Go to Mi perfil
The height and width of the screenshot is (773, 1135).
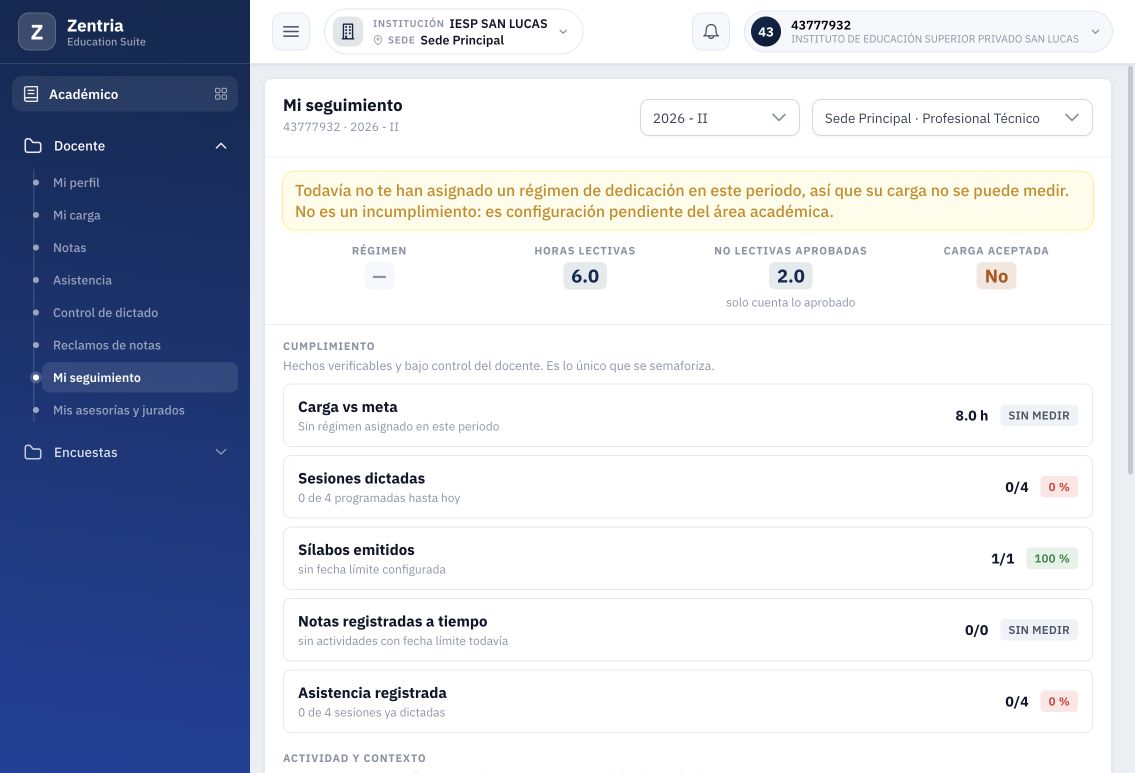coord(76,182)
